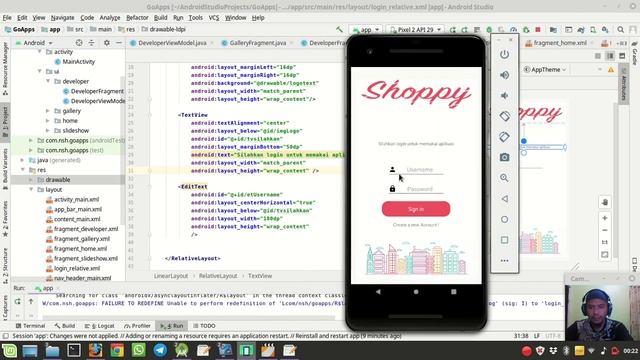
Task: Click emulator zoom magnifier icon
Action: (x=504, y=178)
